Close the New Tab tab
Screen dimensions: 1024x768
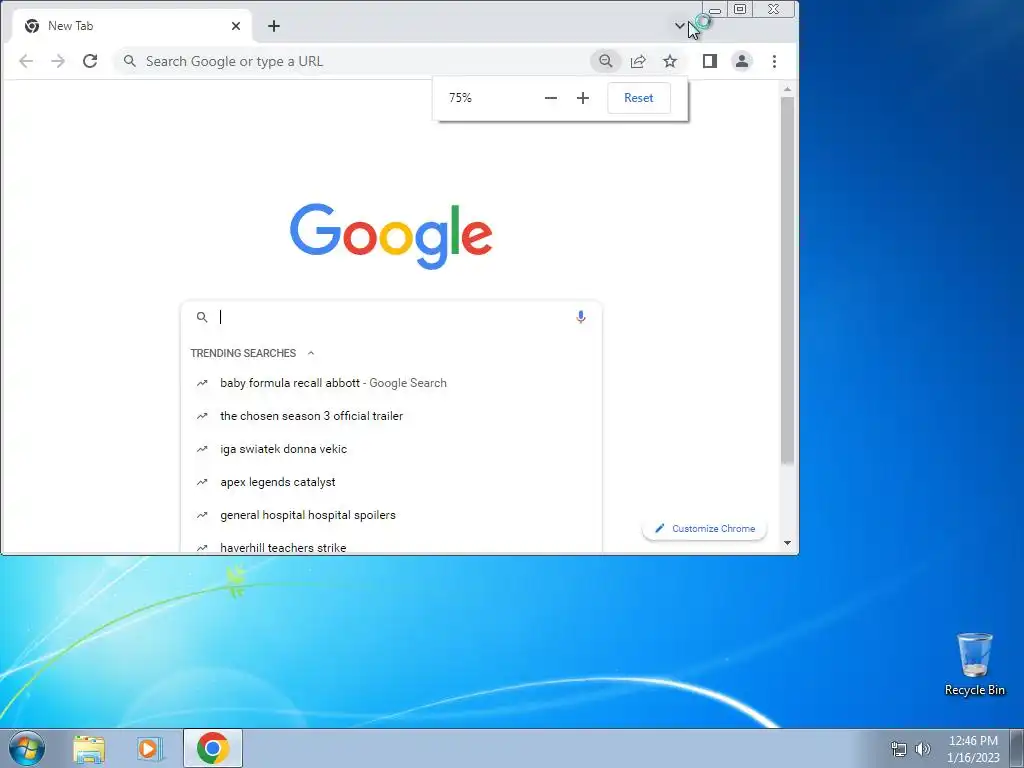[236, 26]
